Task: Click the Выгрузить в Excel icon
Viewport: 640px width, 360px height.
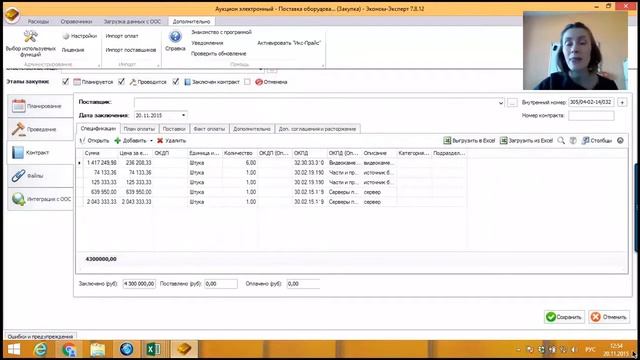Action: 447,140
